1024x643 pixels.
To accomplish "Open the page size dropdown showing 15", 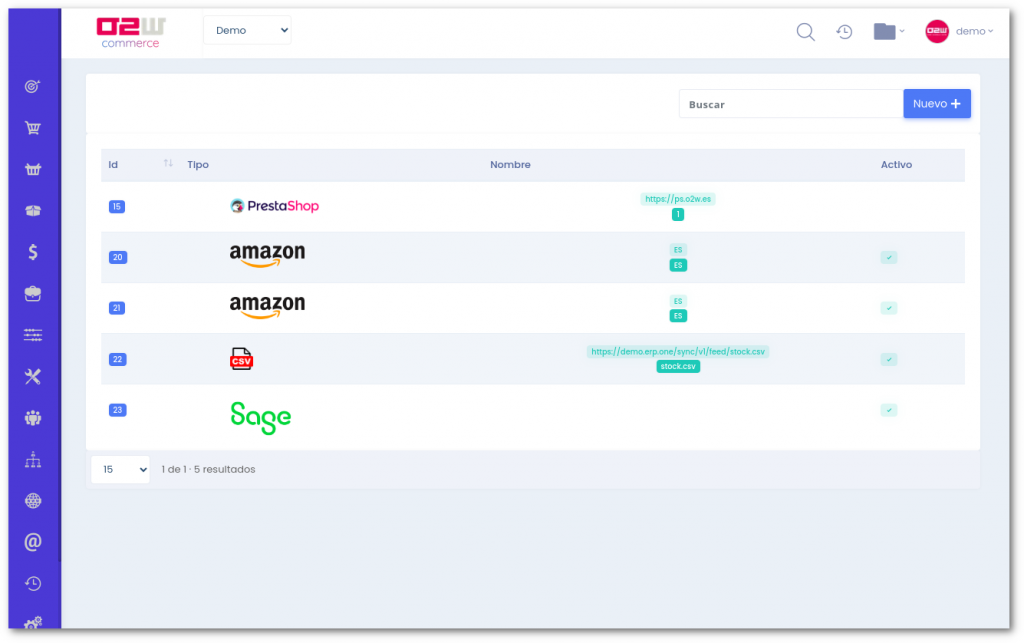I will (x=120, y=469).
